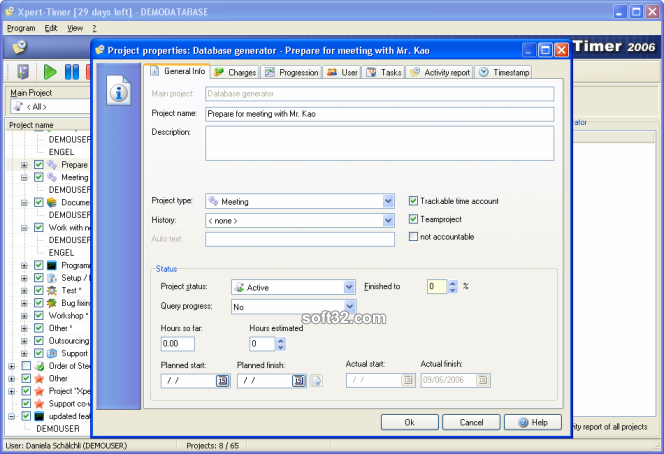The image size is (664, 454).
Task: Open the Tasks tab
Action: pyautogui.click(x=383, y=72)
